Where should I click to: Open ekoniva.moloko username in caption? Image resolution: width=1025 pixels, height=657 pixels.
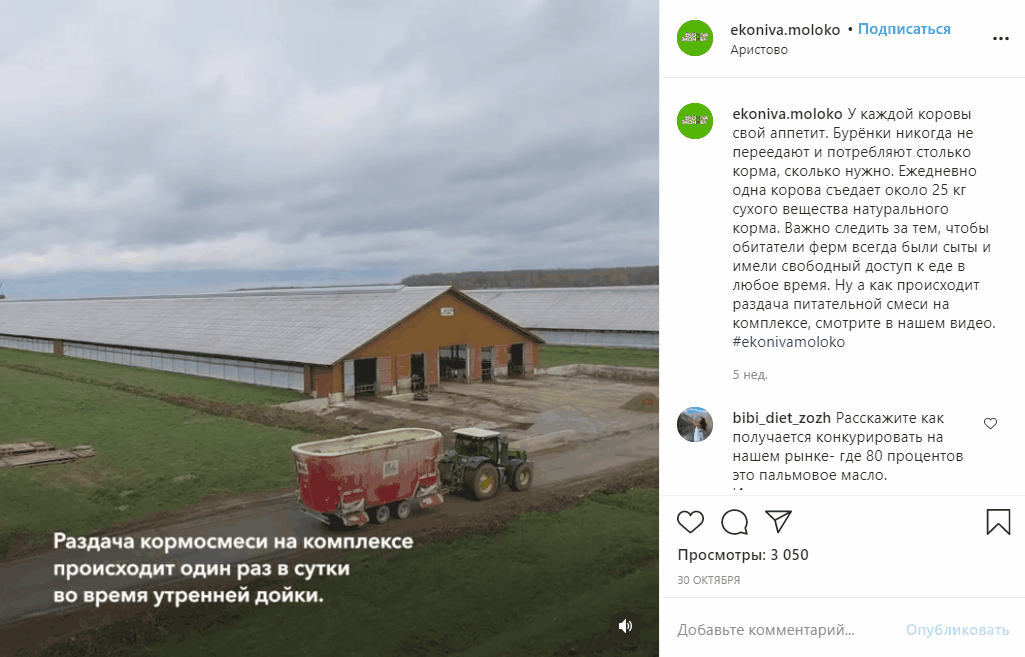[787, 114]
